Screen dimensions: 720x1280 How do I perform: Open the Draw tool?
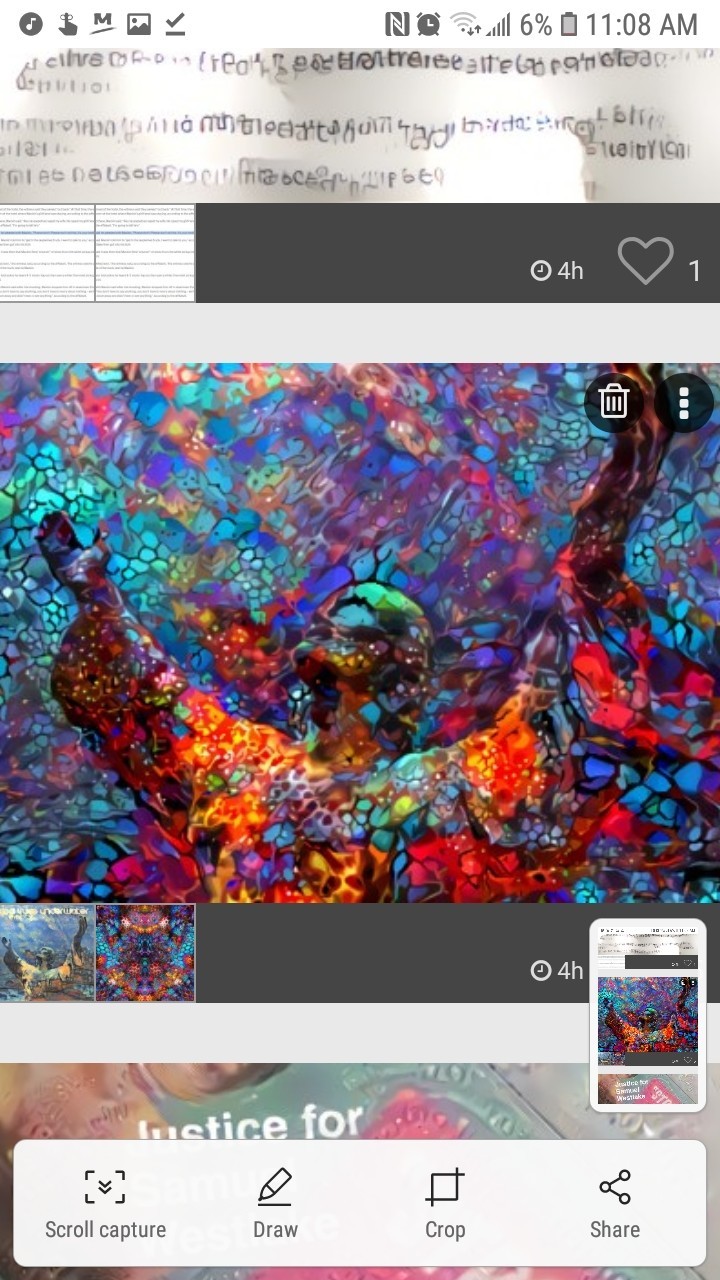pyautogui.click(x=275, y=1204)
